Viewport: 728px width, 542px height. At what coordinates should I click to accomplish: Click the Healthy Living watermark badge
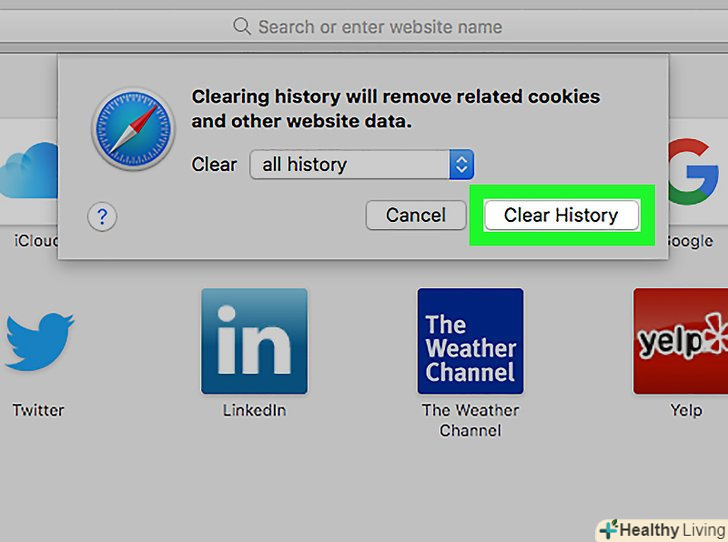[662, 530]
